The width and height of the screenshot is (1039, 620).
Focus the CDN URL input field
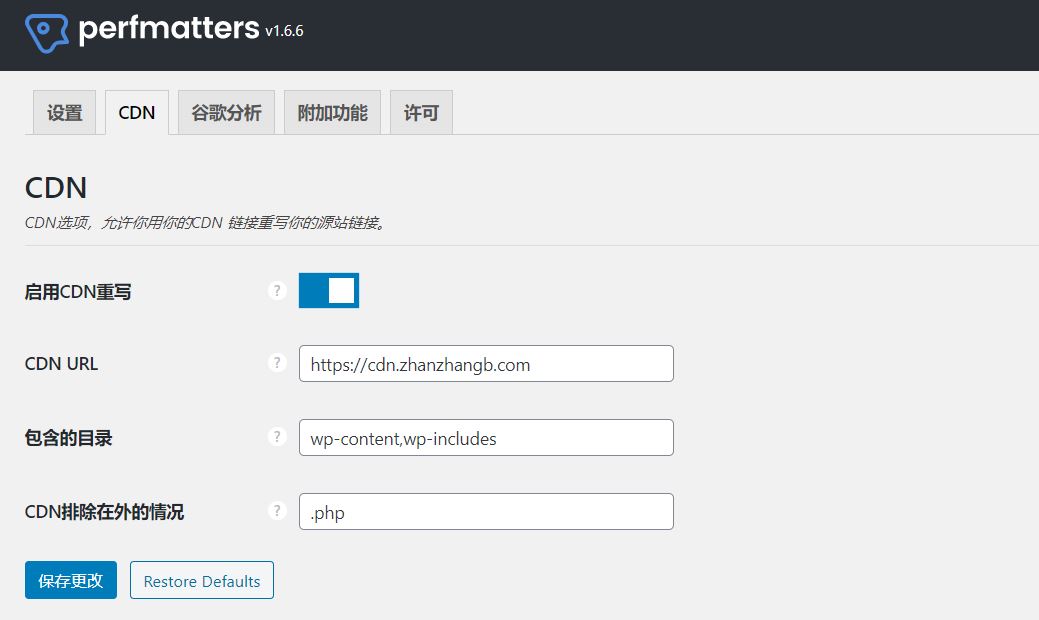[486, 364]
